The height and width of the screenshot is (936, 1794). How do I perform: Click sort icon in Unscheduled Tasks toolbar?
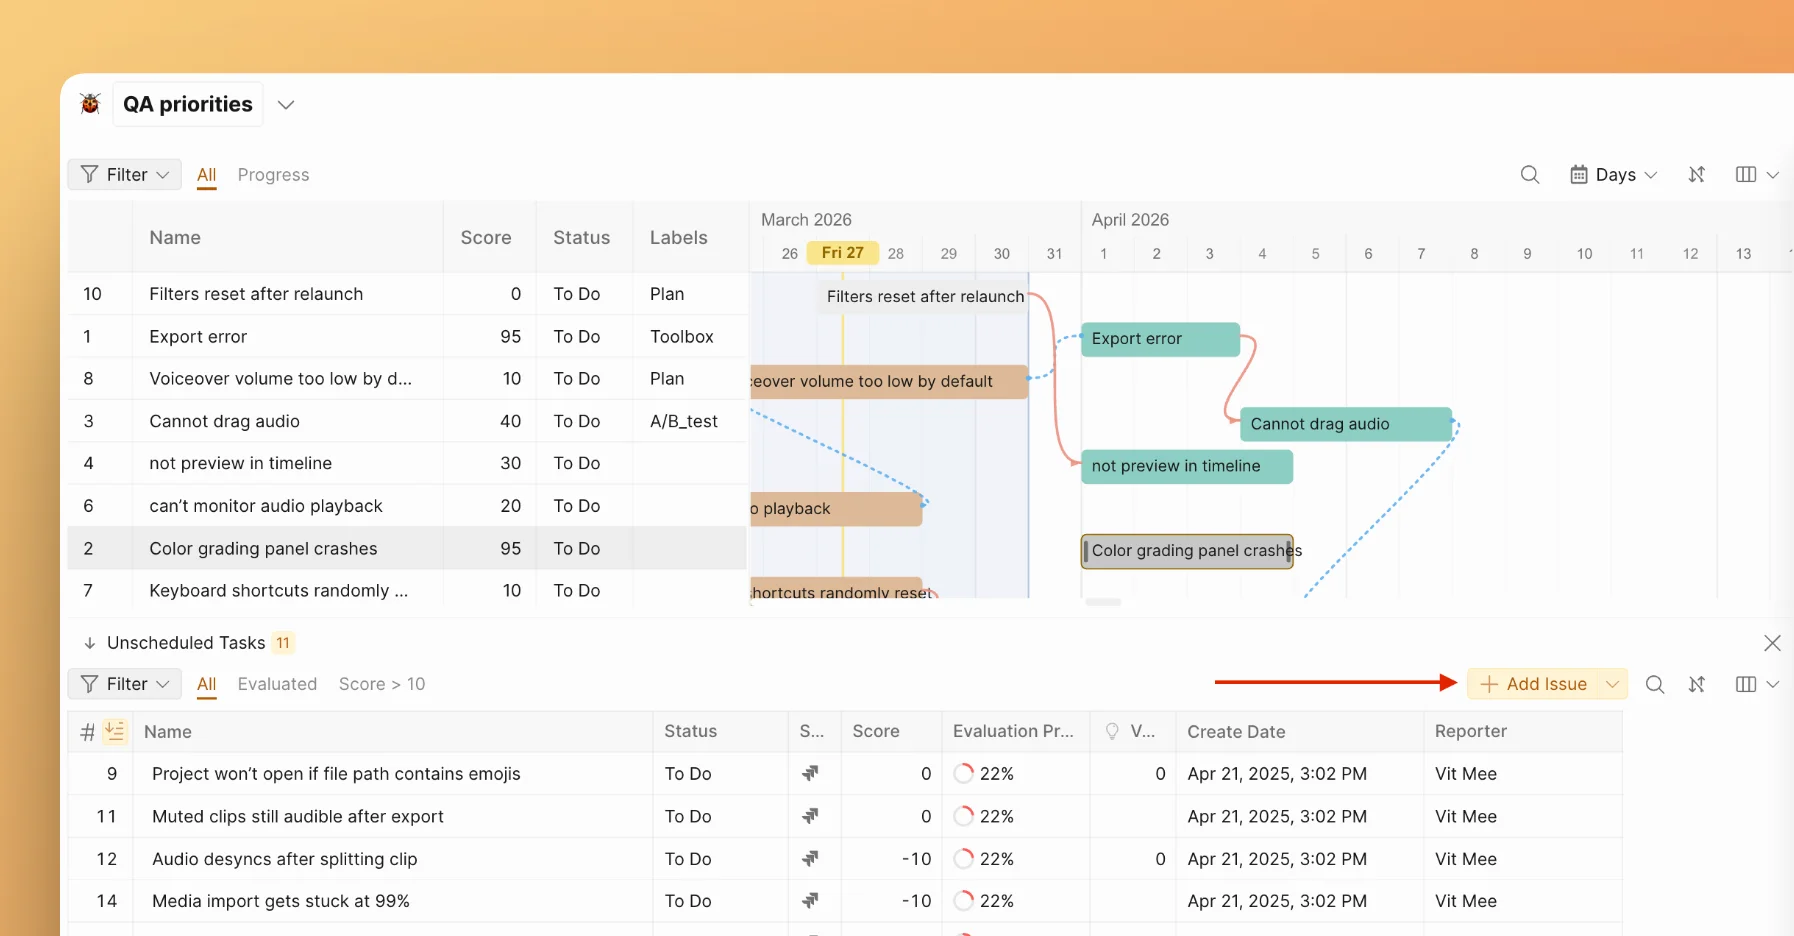[x=1696, y=684]
